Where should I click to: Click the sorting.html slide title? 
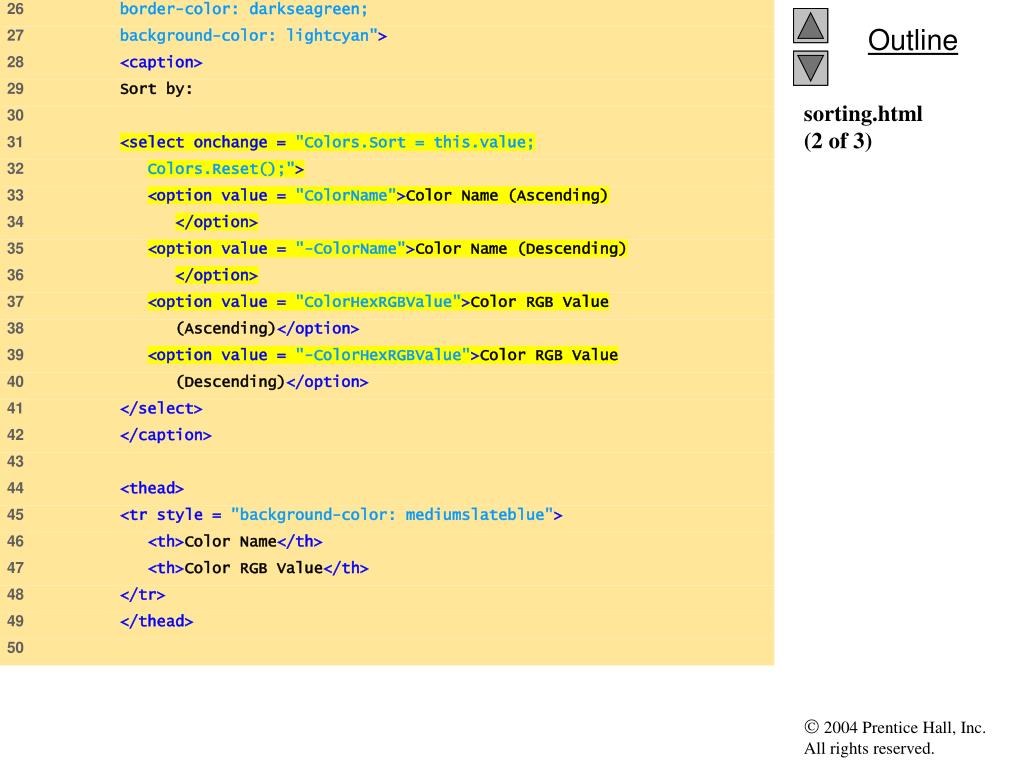coord(862,114)
